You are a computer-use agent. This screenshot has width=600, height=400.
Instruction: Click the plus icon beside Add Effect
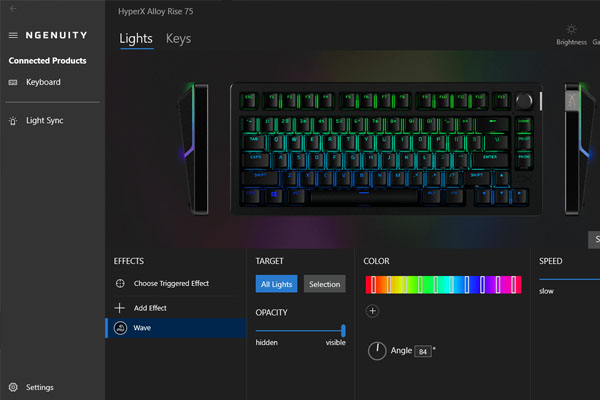[120, 308]
